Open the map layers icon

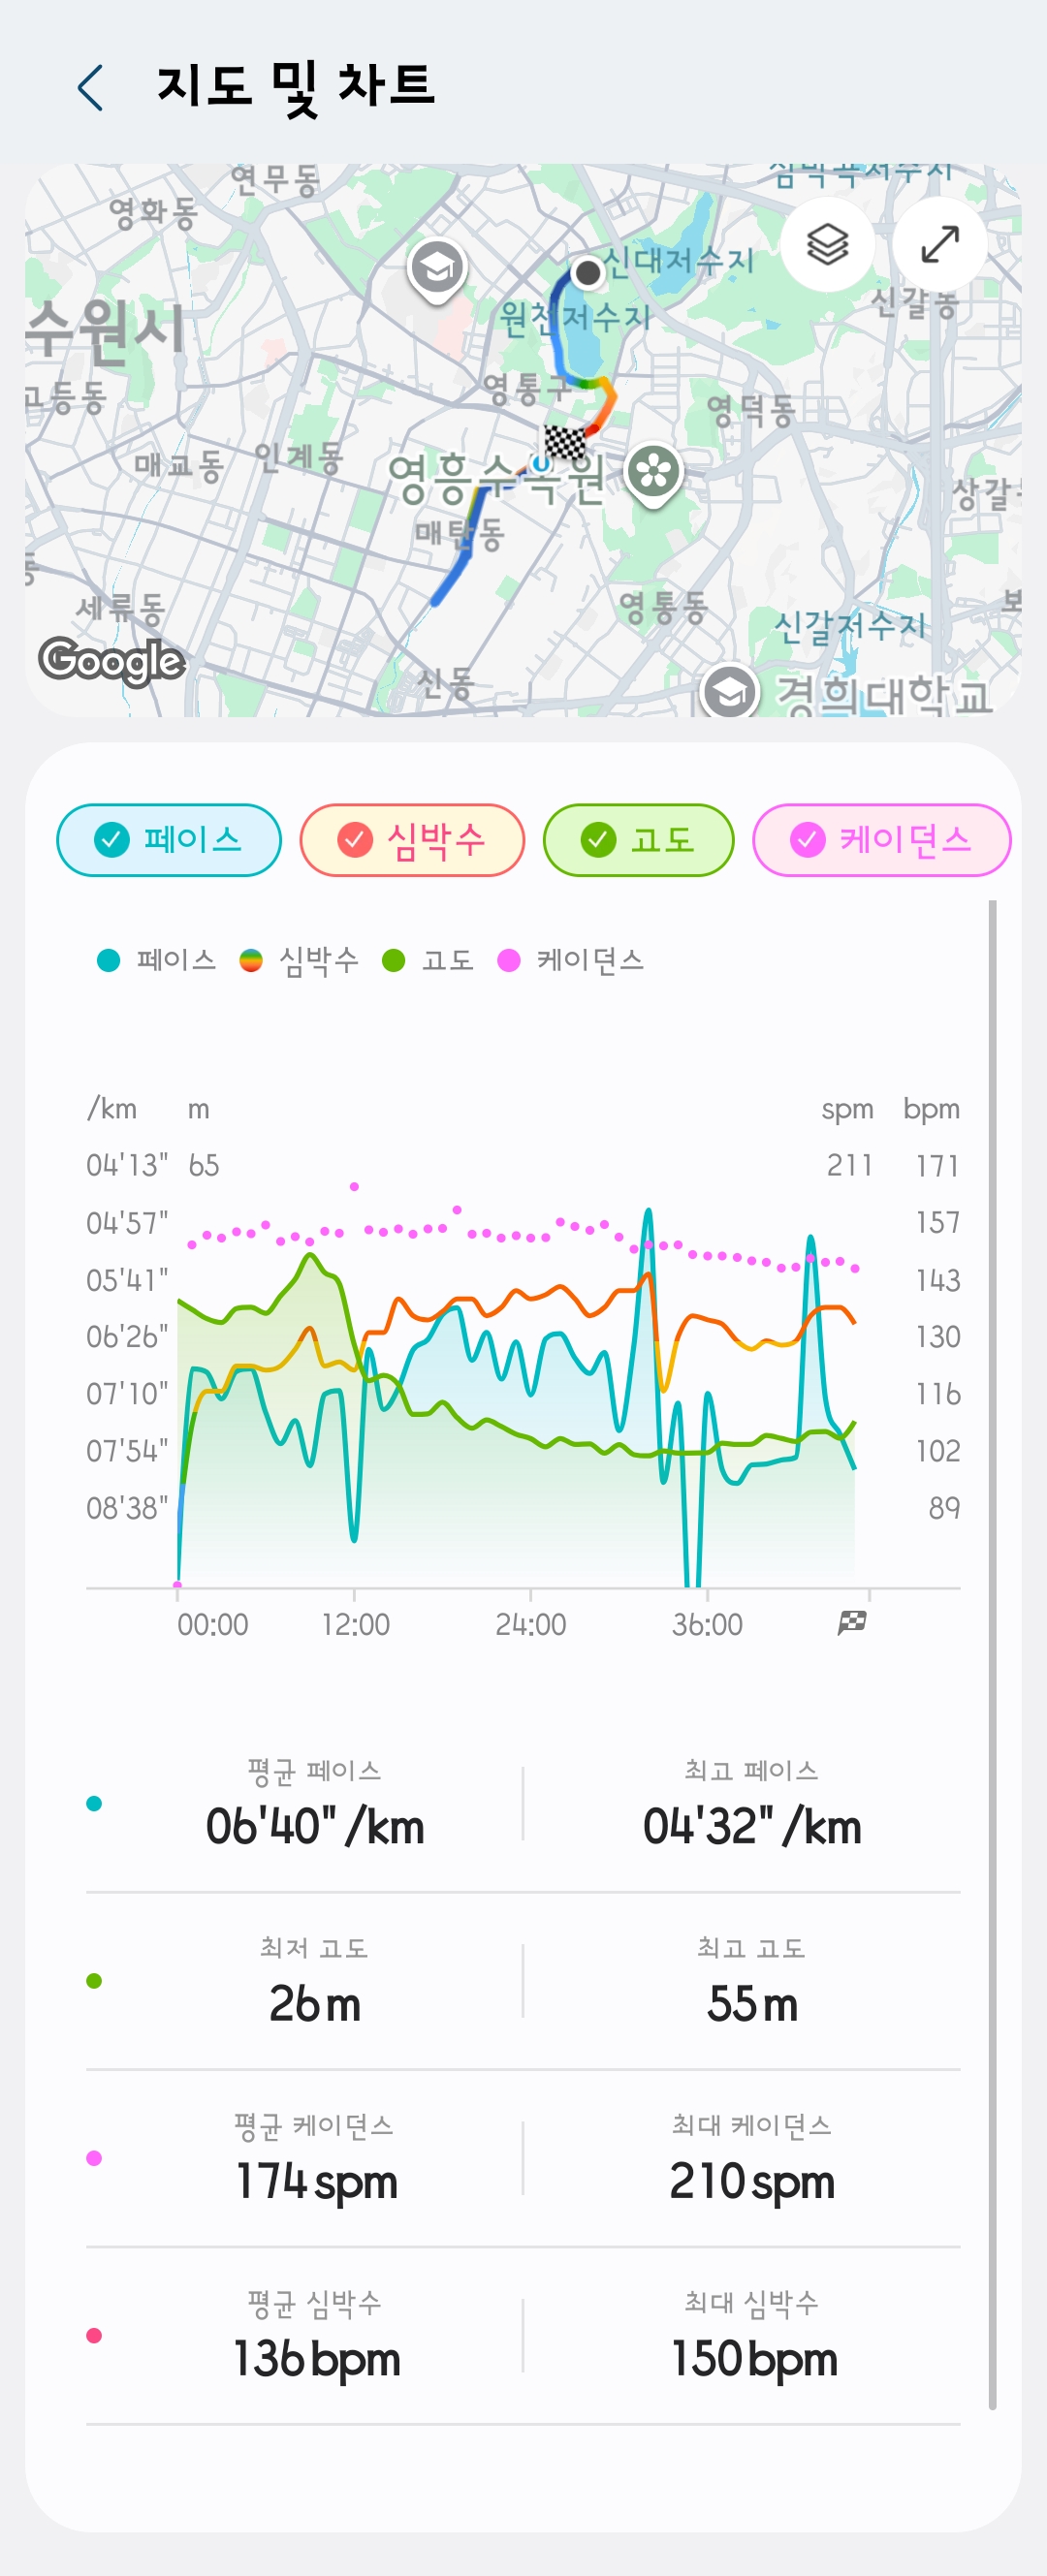[x=827, y=244]
